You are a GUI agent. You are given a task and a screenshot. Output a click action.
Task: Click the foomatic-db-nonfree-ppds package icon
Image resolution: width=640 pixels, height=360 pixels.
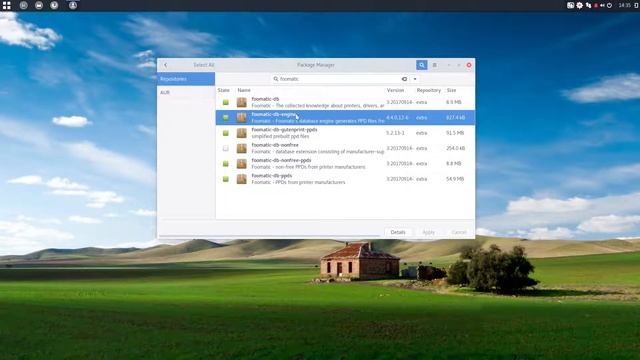(x=242, y=164)
